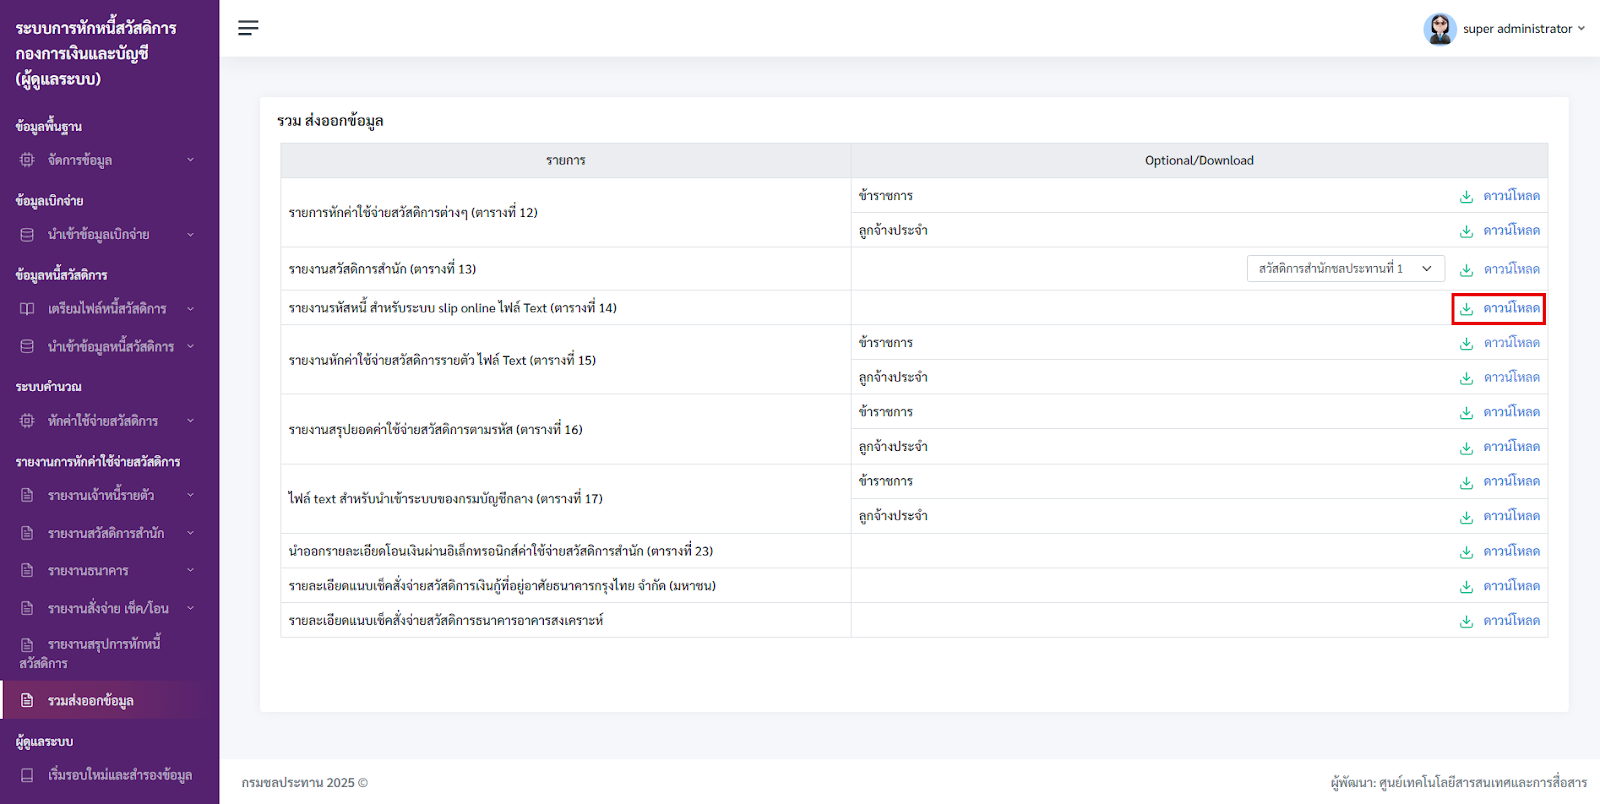This screenshot has width=1600, height=804.
Task: Click the เตรียมไฟล์หนี้สวัสดิการ book icon
Action: [x=27, y=309]
